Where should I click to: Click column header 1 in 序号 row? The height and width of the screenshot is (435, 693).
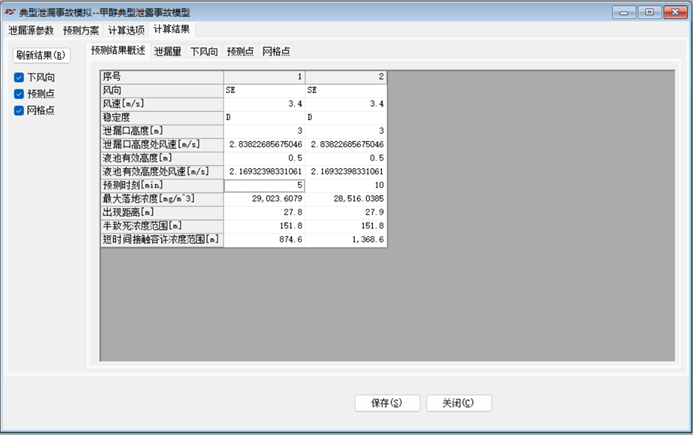pyautogui.click(x=264, y=77)
